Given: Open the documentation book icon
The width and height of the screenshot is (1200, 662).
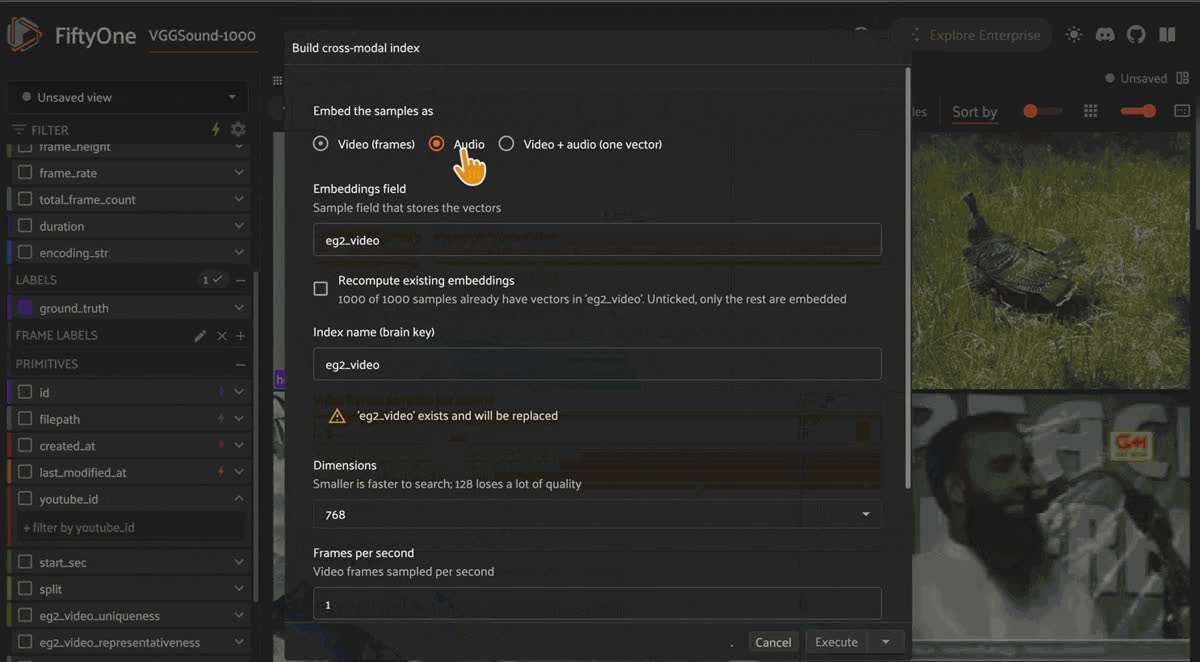Looking at the screenshot, I should coord(1167,35).
